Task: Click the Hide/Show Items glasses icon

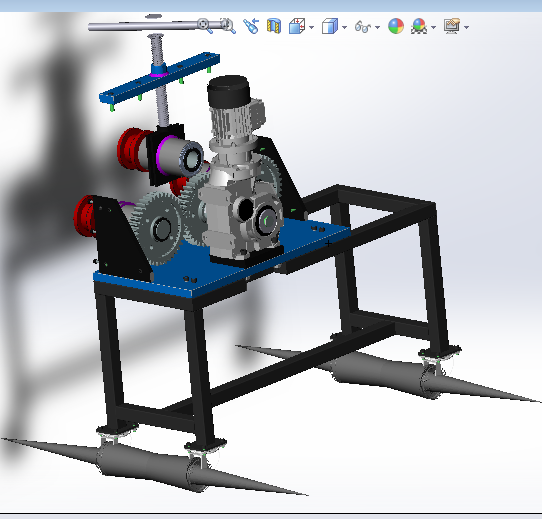Action: (x=363, y=27)
